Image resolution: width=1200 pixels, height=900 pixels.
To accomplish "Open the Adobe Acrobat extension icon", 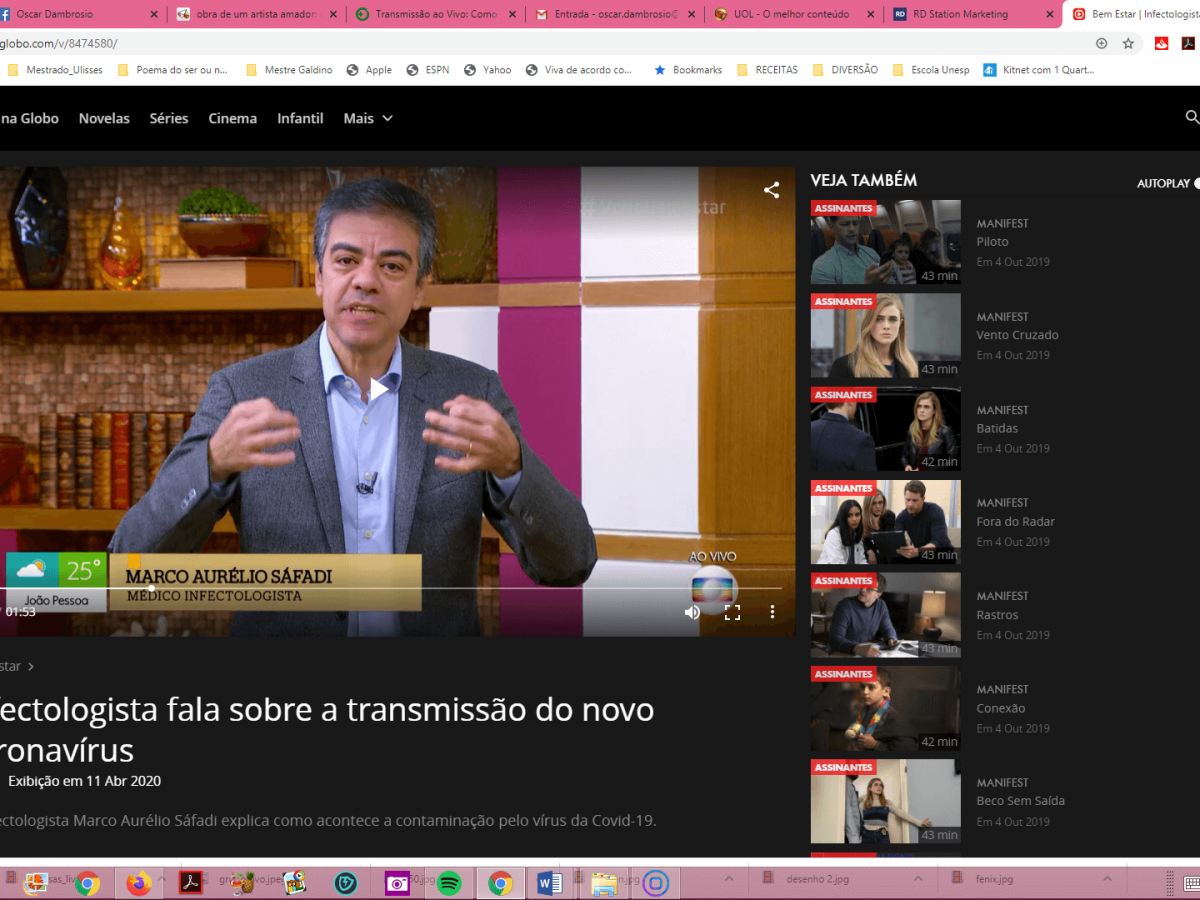I will pos(1189,43).
